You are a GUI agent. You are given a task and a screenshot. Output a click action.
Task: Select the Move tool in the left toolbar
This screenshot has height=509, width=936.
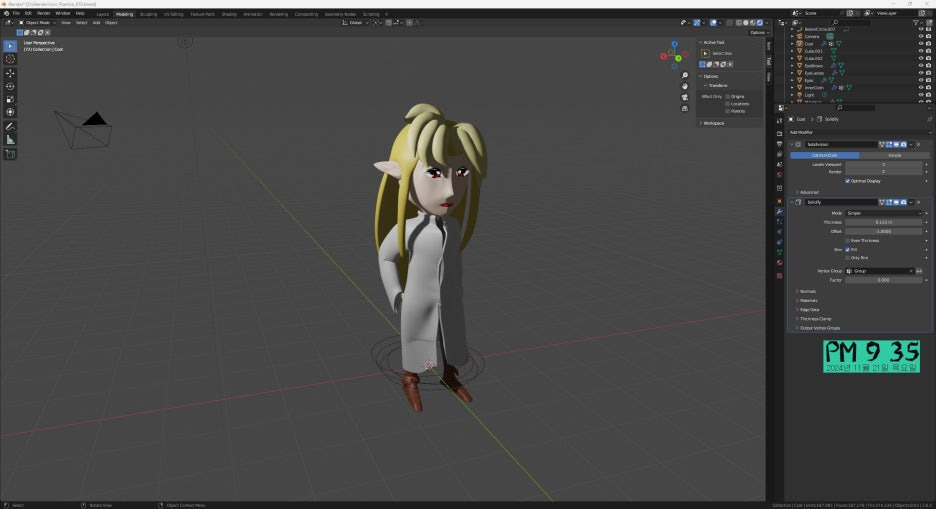coord(11,73)
